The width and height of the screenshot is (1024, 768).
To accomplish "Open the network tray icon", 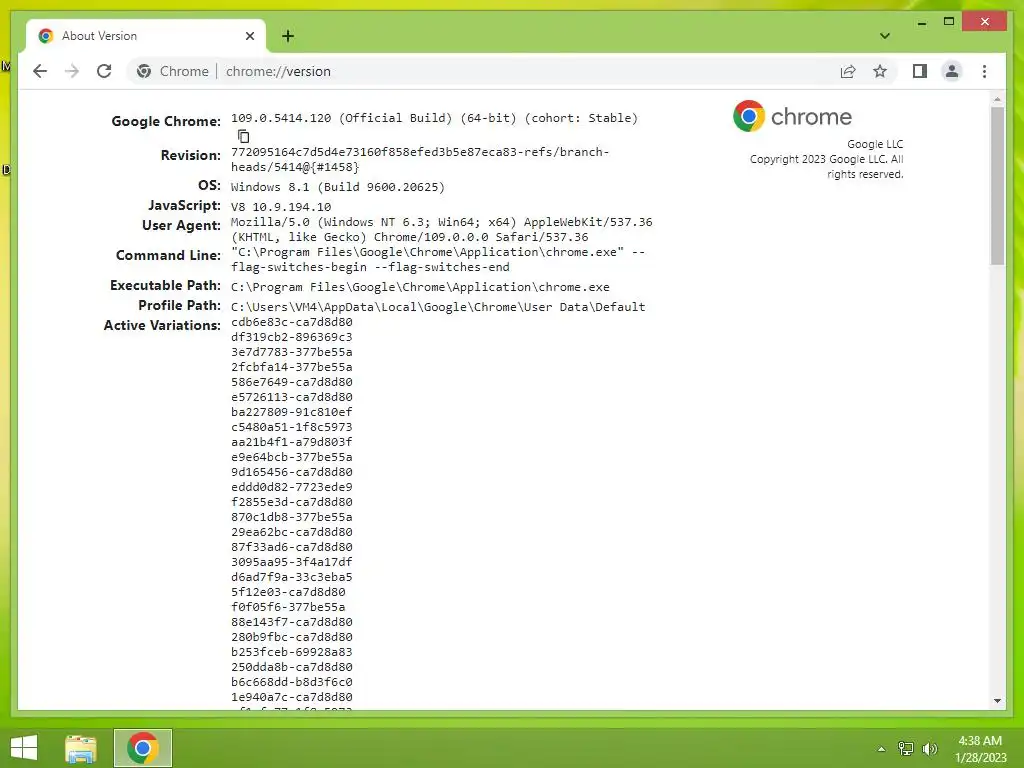I will (906, 749).
